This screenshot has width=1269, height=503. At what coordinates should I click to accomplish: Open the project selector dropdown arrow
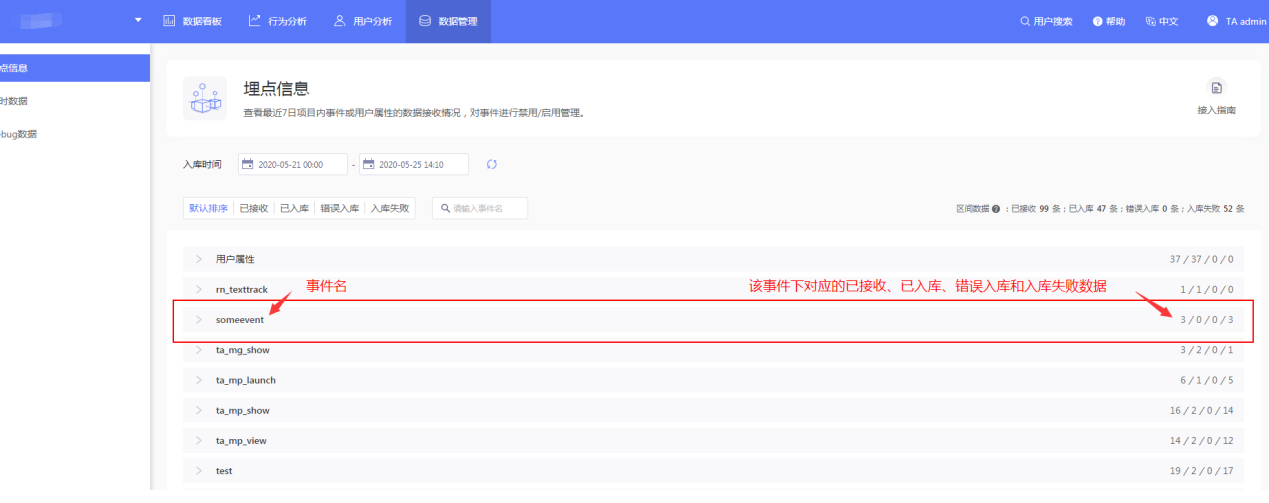point(138,21)
